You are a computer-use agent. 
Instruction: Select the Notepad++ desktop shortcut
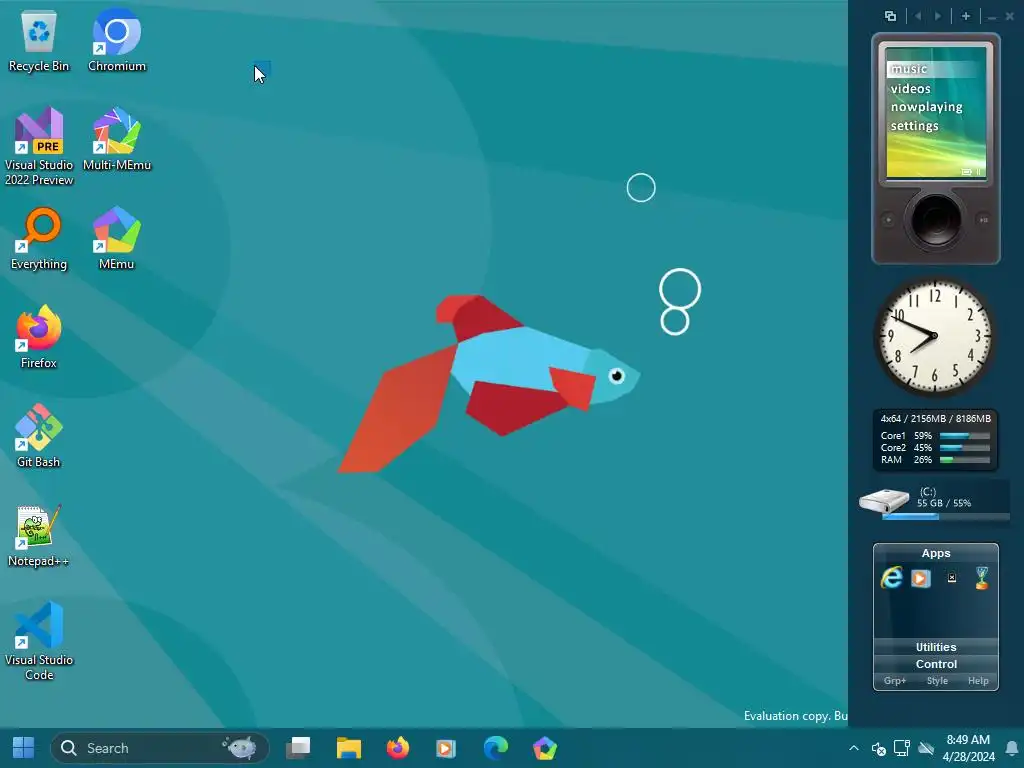pos(39,536)
